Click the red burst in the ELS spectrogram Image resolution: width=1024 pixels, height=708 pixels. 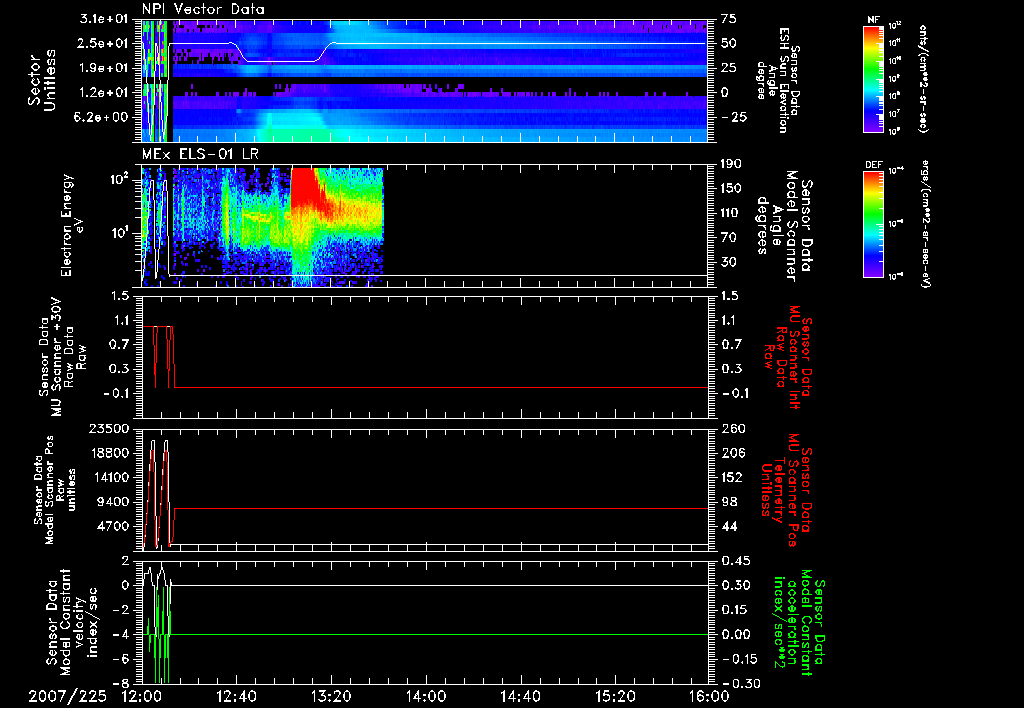304,189
